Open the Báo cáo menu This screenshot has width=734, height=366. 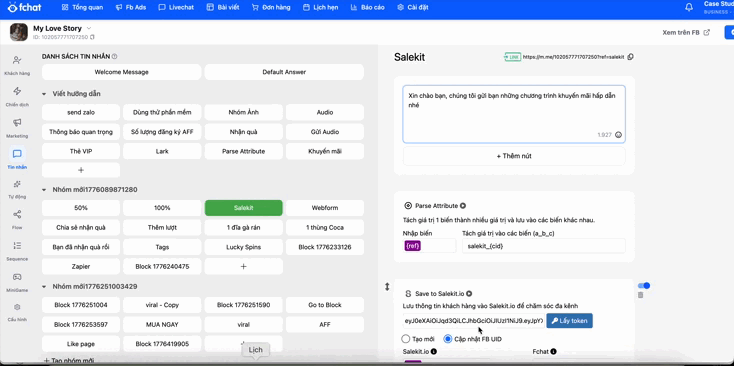point(367,7)
